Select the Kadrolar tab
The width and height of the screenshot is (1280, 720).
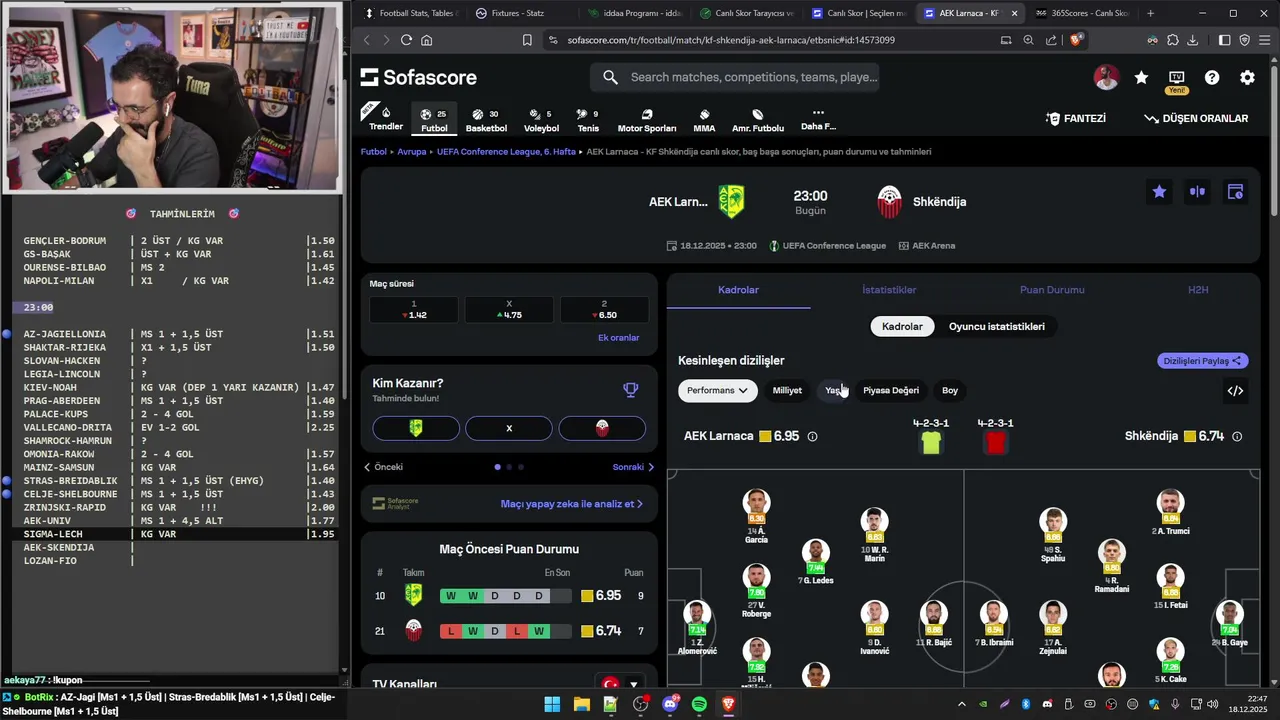click(x=738, y=290)
